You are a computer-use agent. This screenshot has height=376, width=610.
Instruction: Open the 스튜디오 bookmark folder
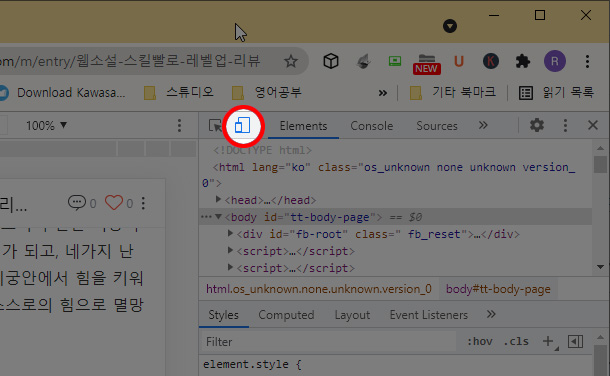[179, 93]
